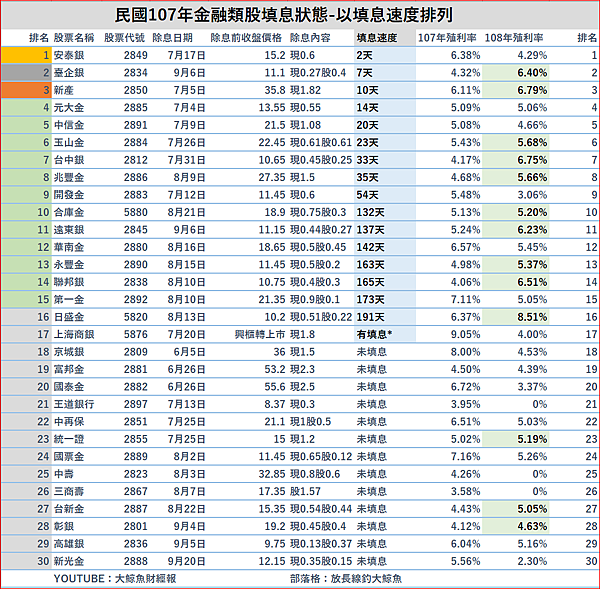Click the '上海商銀' name cell
Screen dimensions: 600x589
(74, 335)
